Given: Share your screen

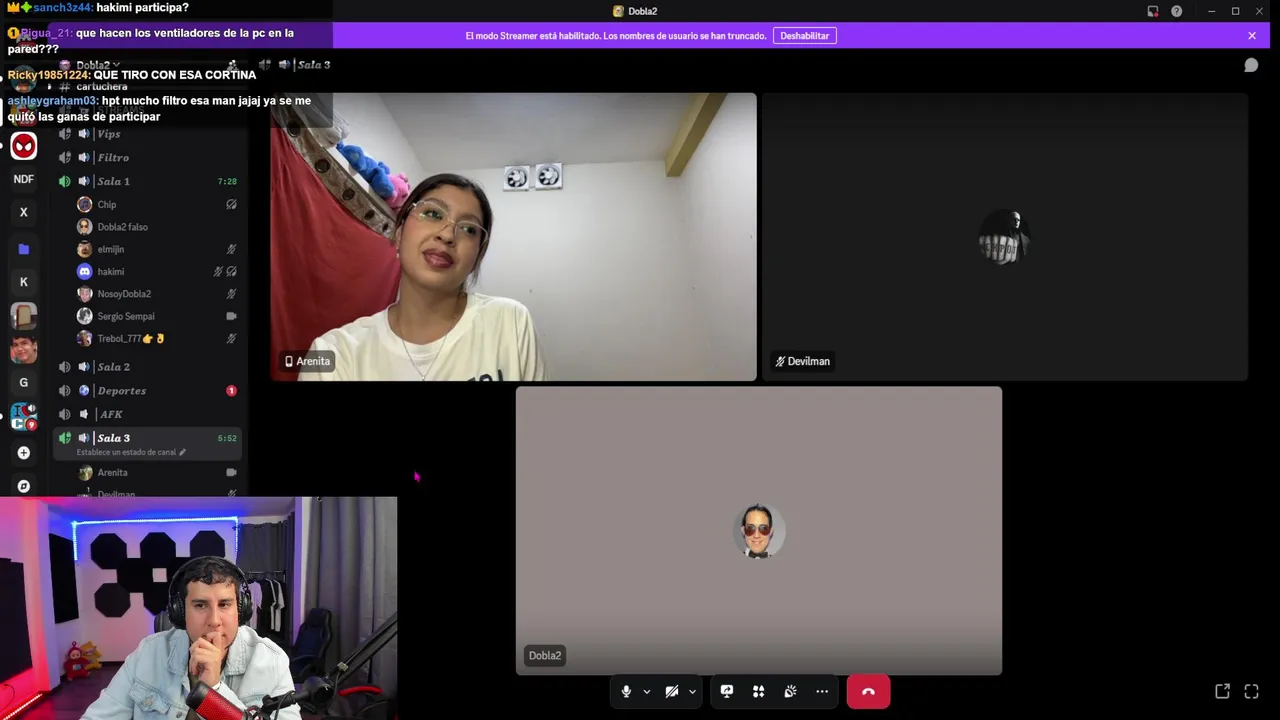Looking at the screenshot, I should point(727,691).
